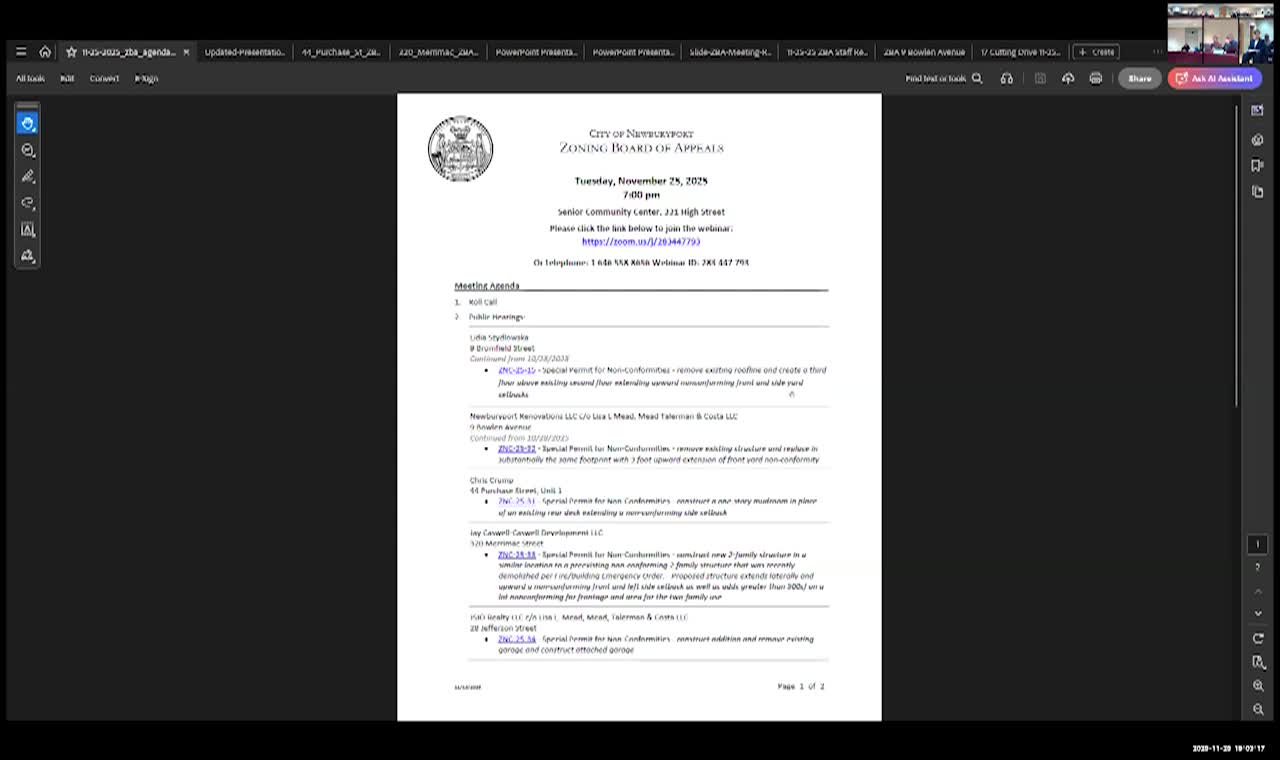Toggle the favorite star on the agenda tab
This screenshot has width=1280, height=760.
[x=70, y=51]
